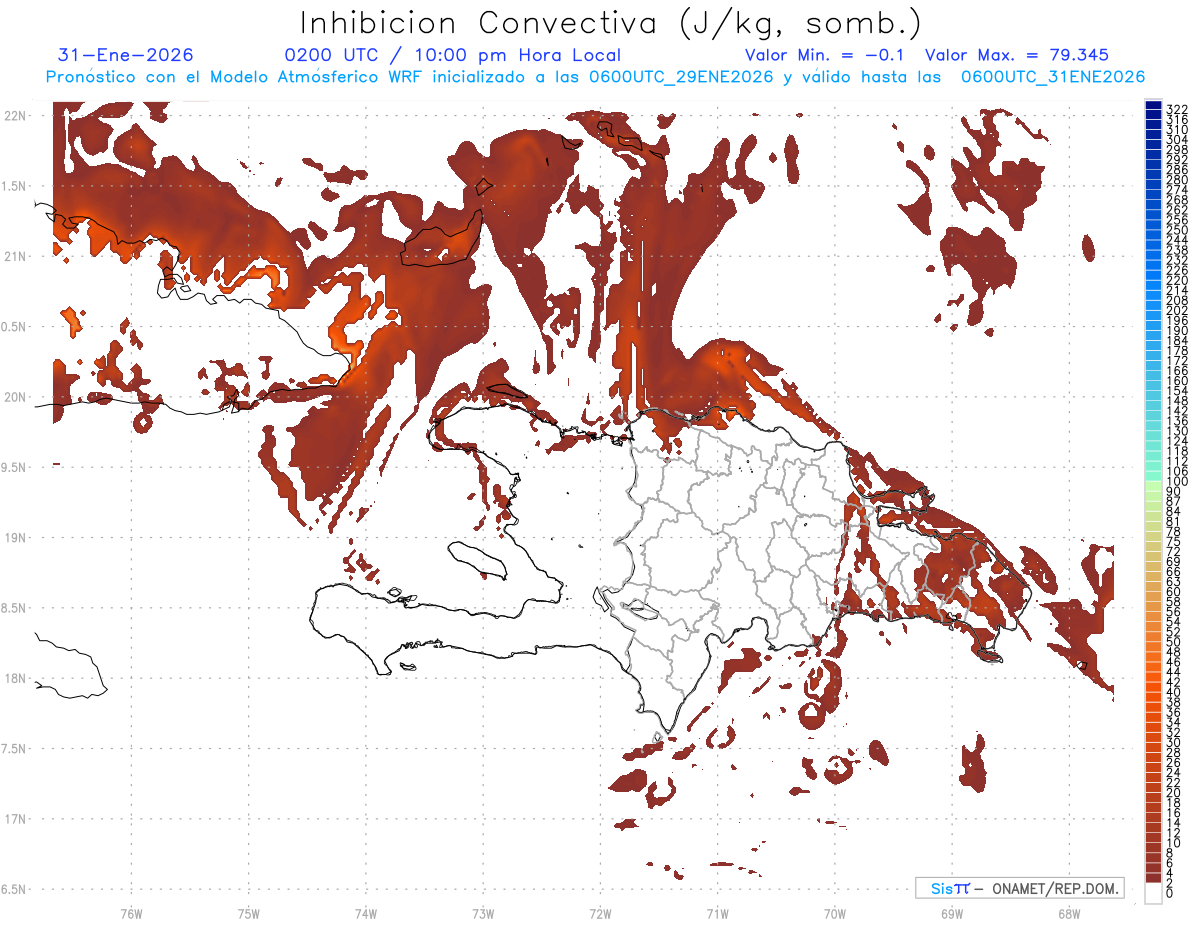1200x927 pixels.
Task: Click the '71W' longitude label
Action: pyautogui.click(x=717, y=913)
